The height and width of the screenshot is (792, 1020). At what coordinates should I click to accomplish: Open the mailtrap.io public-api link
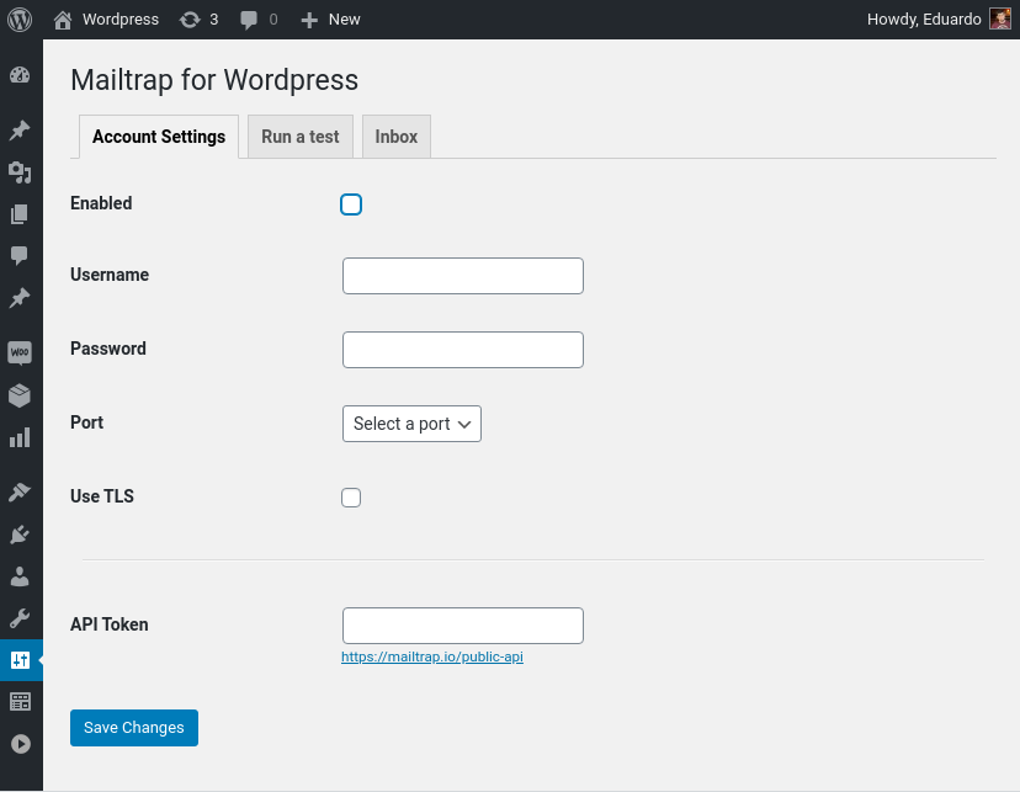click(x=432, y=657)
